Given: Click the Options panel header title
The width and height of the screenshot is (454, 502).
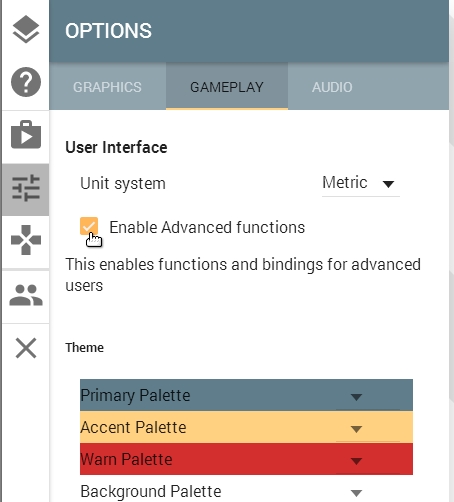Looking at the screenshot, I should 108,31.
